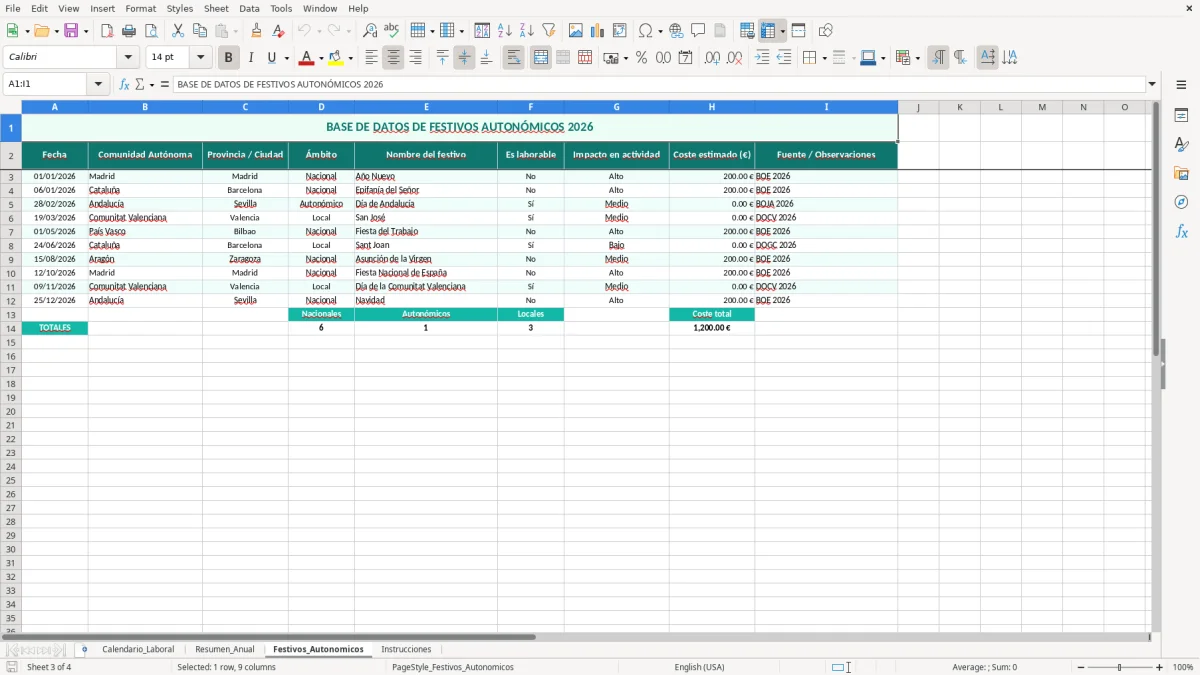Screen dimensions: 1200x675
Task: Switch to Calendario_Laboral sheet tab
Action: tap(138, 649)
